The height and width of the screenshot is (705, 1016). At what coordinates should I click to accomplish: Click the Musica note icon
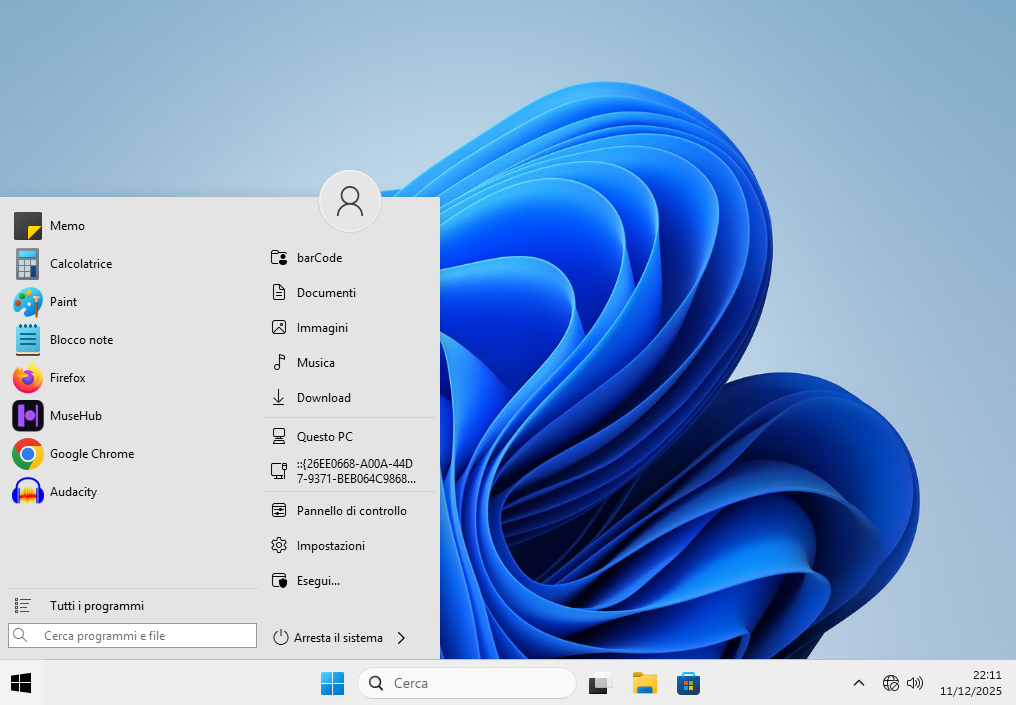point(279,363)
